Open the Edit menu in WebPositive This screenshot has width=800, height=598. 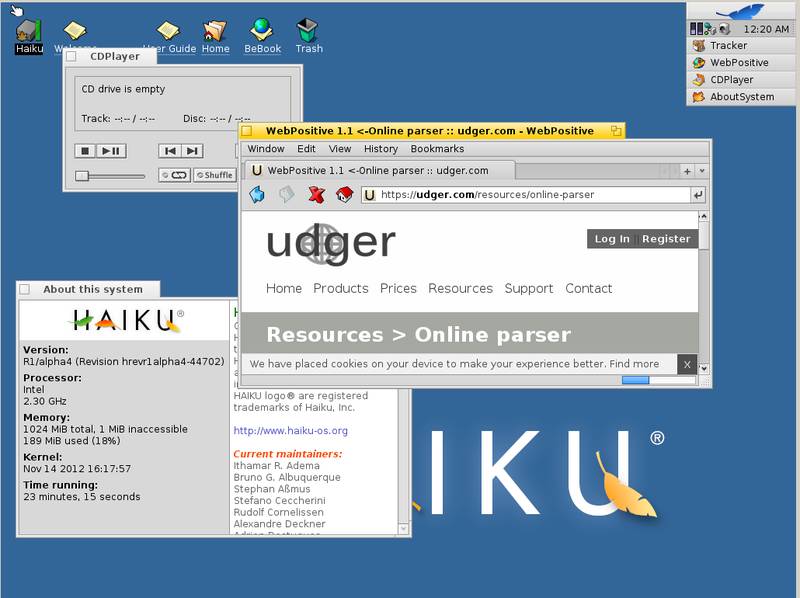306,148
